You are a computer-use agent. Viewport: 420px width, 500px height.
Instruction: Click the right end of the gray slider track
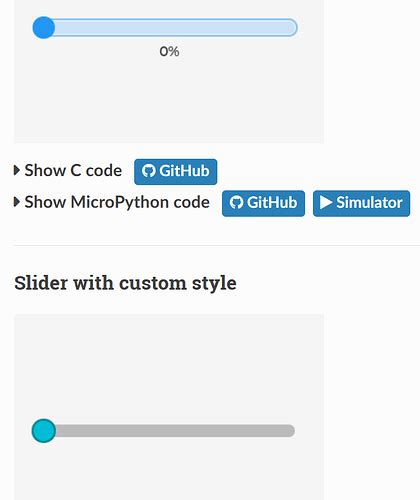[289, 431]
